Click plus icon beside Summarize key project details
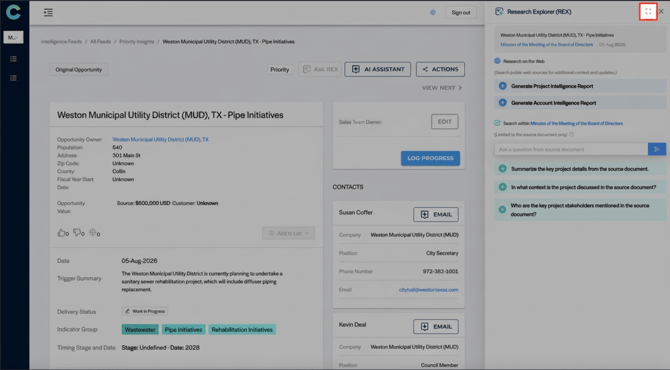The width and height of the screenshot is (670, 370). coord(502,169)
